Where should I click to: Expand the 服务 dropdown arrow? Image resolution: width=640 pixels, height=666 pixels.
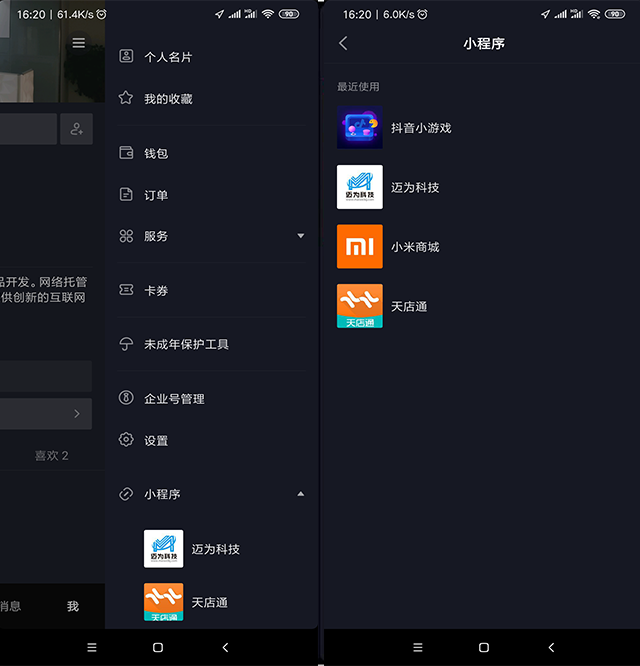(x=301, y=236)
